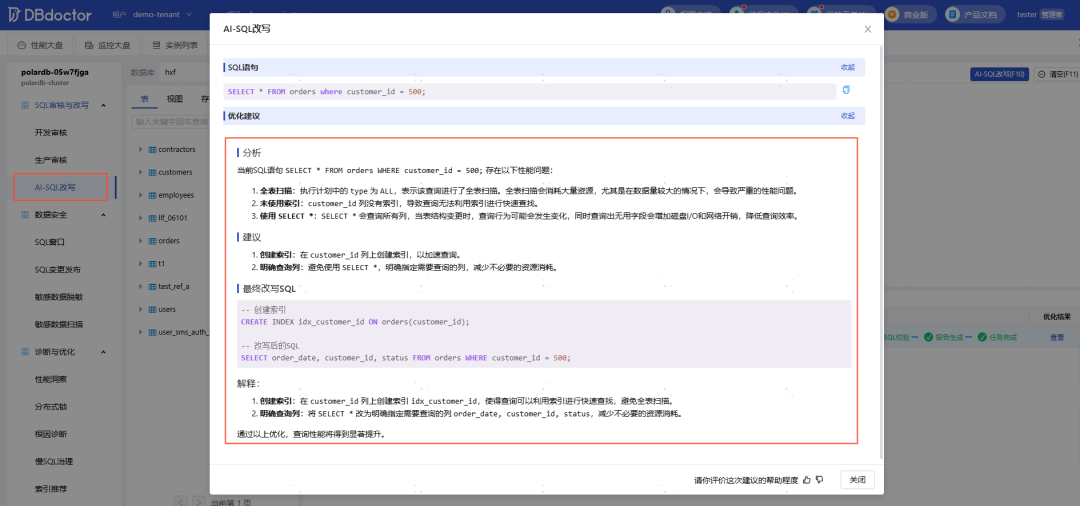Go to the previous page arrow
This screenshot has height=506, width=1080.
181,502
